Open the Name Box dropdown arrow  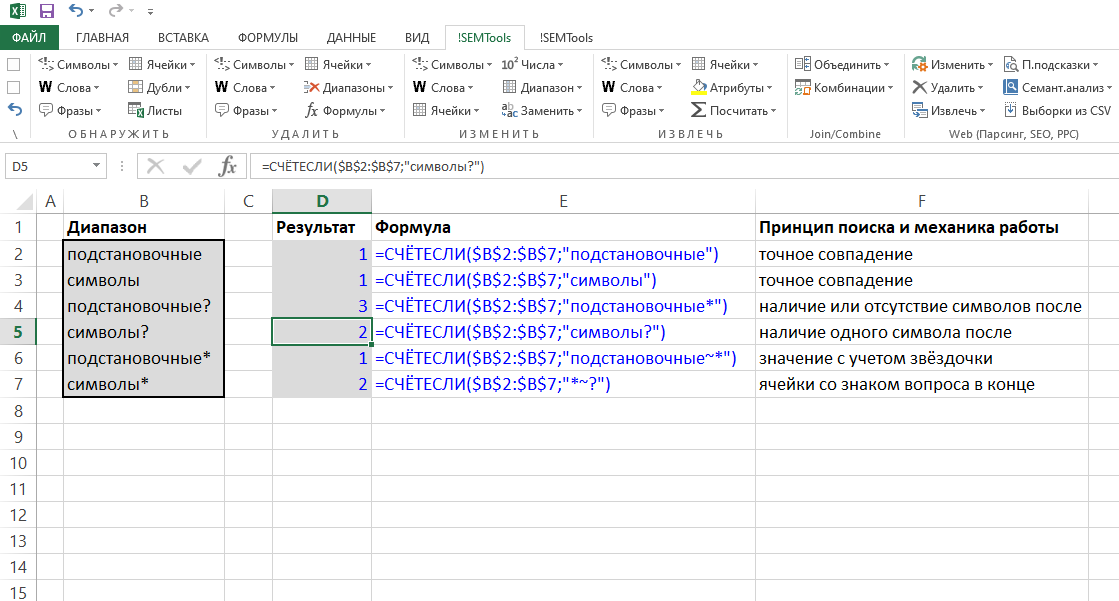click(x=96, y=166)
